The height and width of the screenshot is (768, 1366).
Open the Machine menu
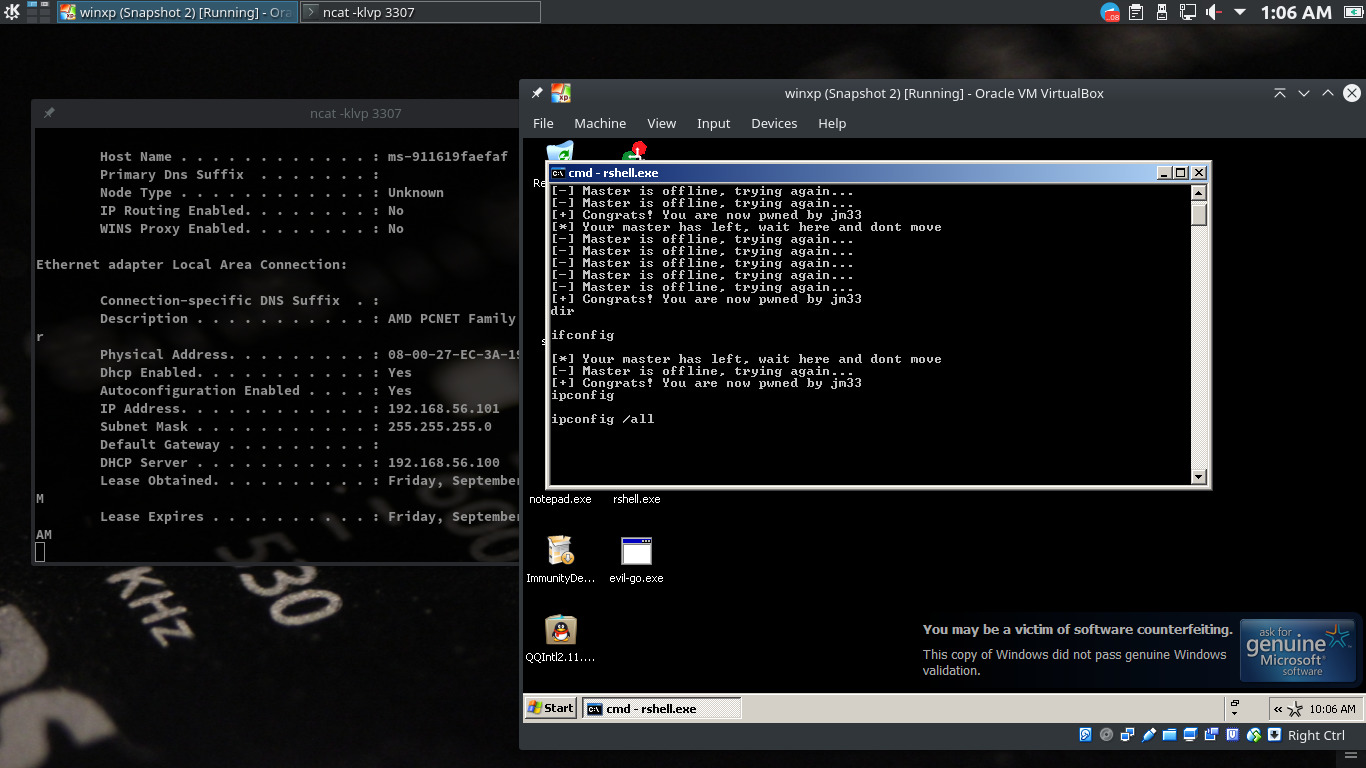600,123
